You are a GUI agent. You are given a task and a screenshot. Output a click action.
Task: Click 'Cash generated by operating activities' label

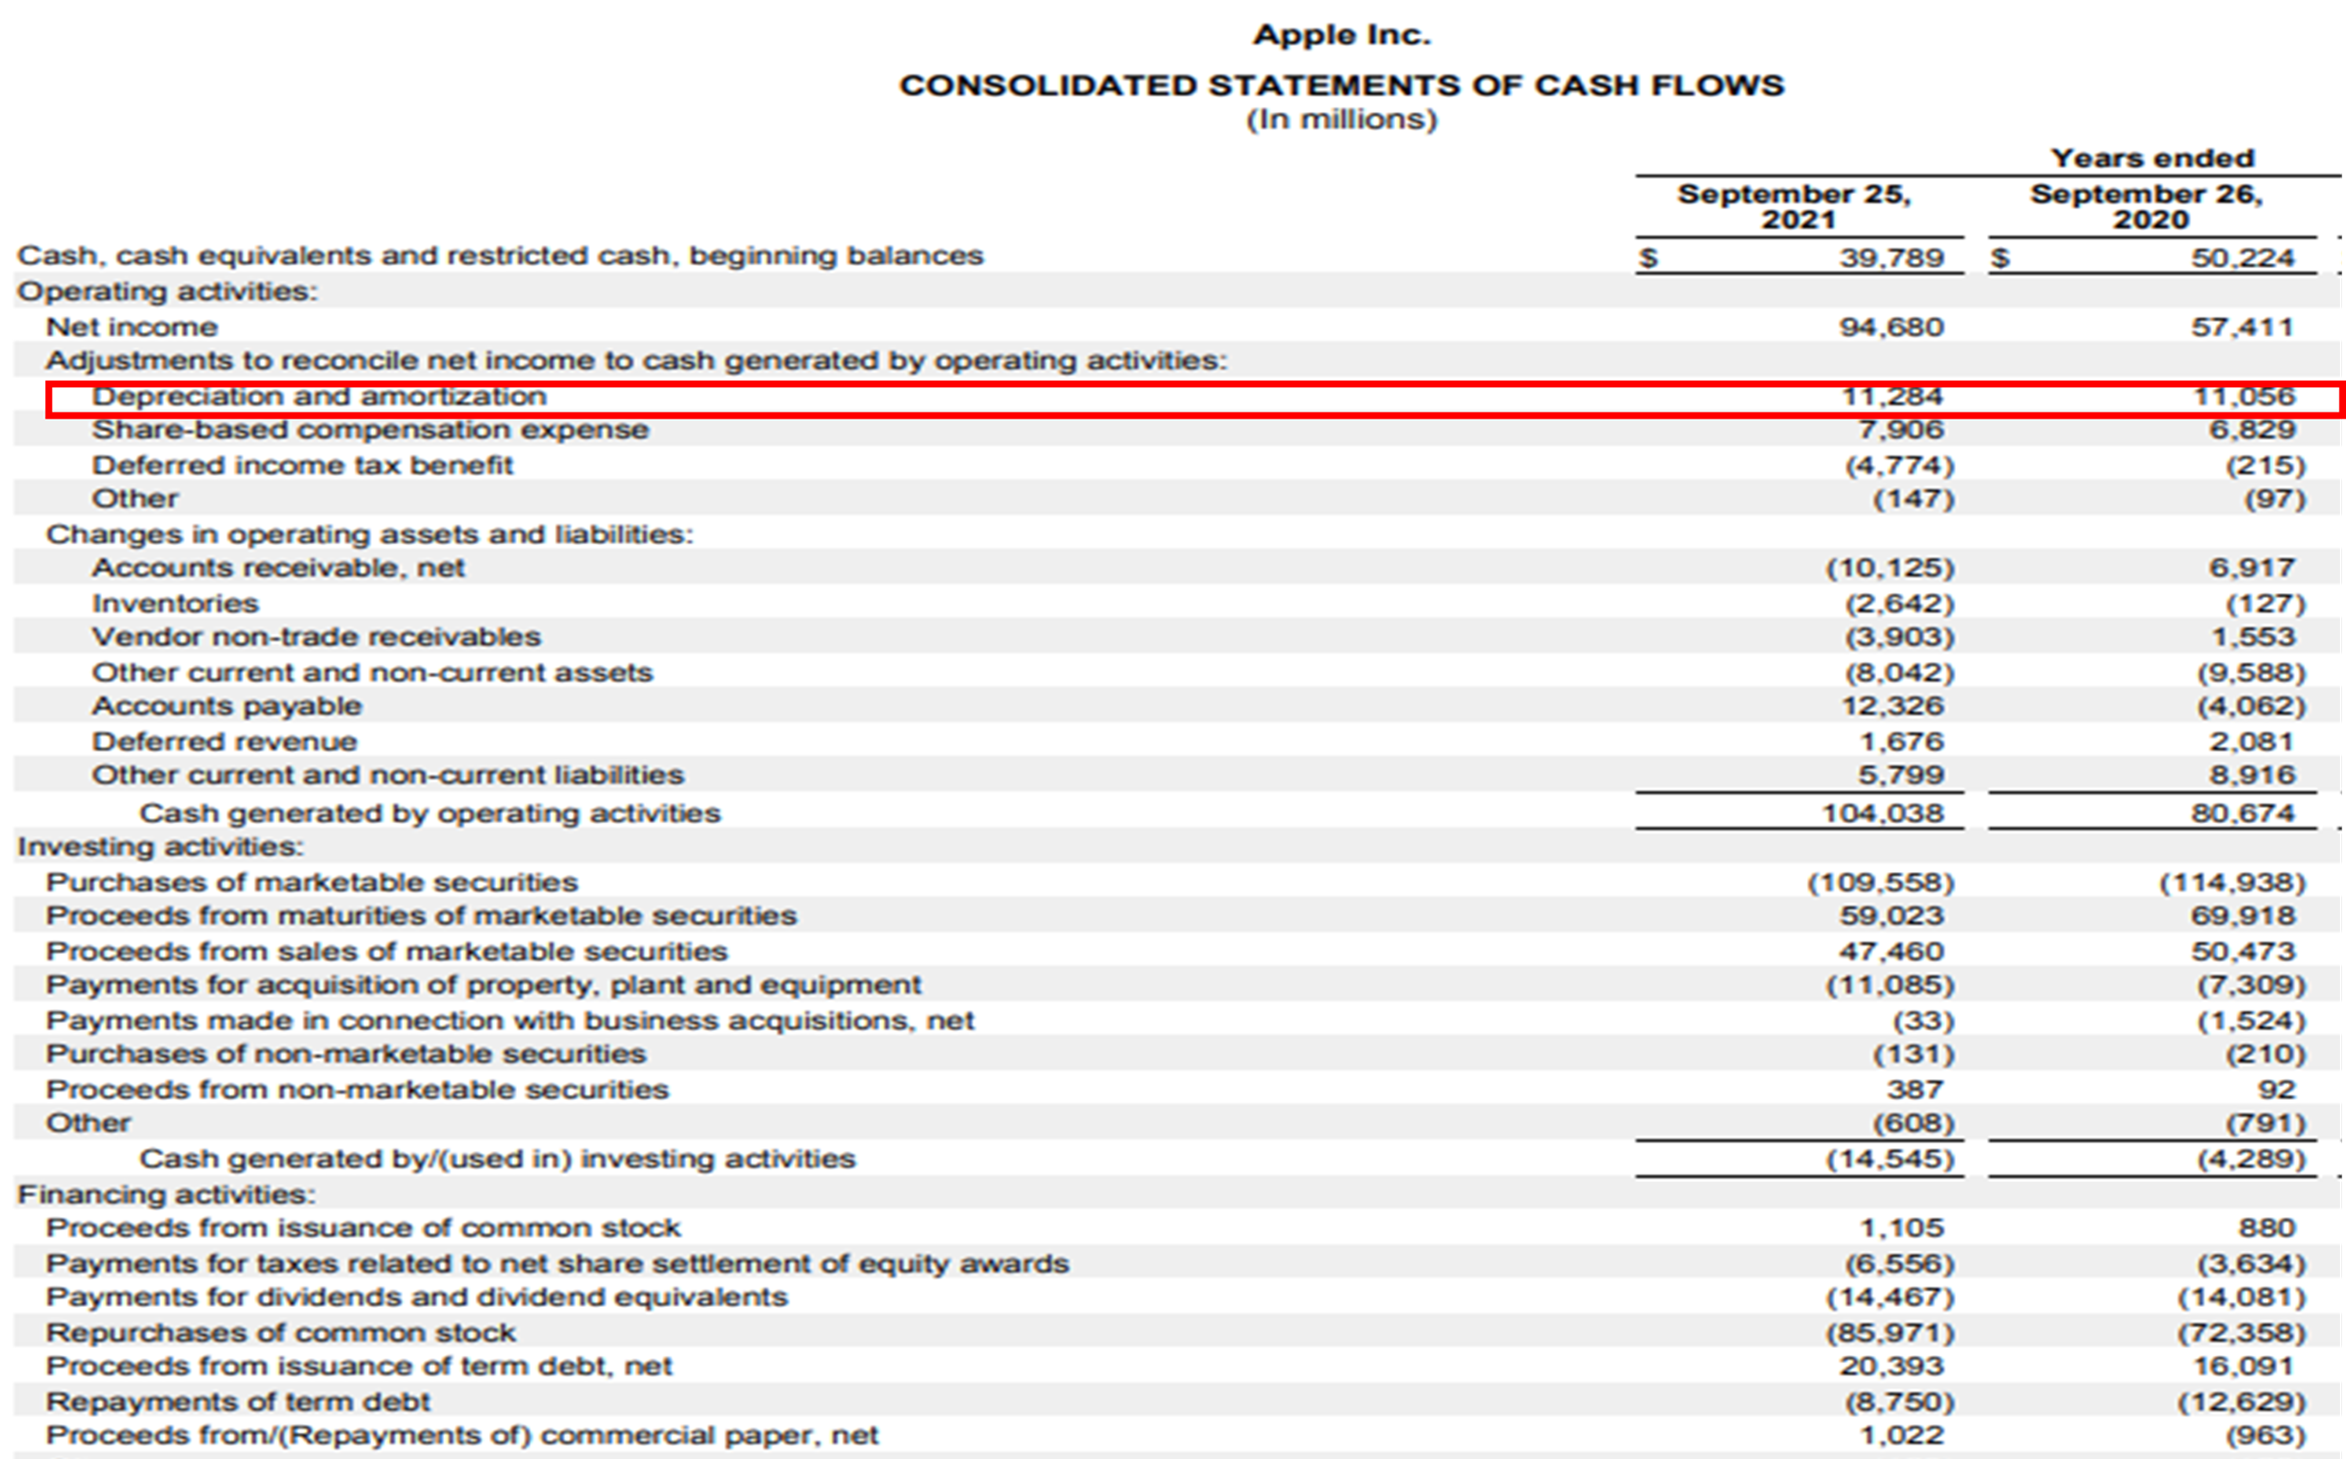pyautogui.click(x=430, y=813)
